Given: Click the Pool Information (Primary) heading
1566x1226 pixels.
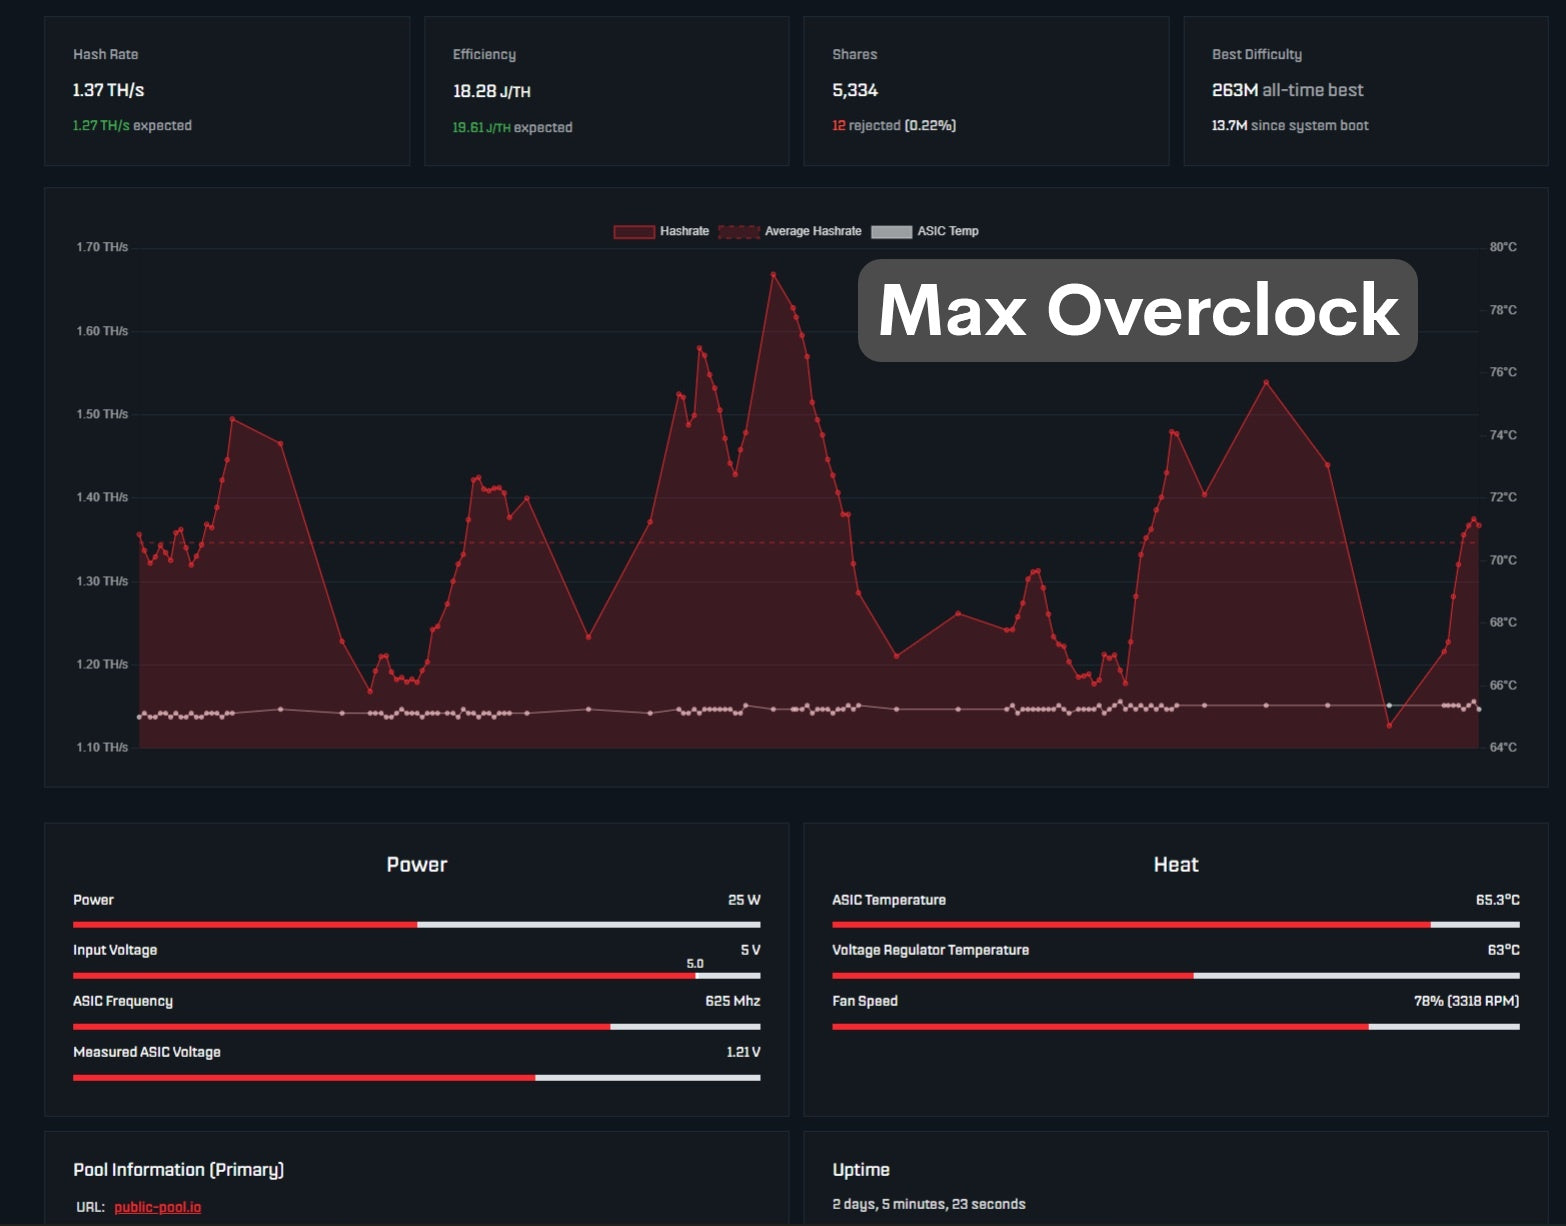Looking at the screenshot, I should click(x=178, y=1169).
